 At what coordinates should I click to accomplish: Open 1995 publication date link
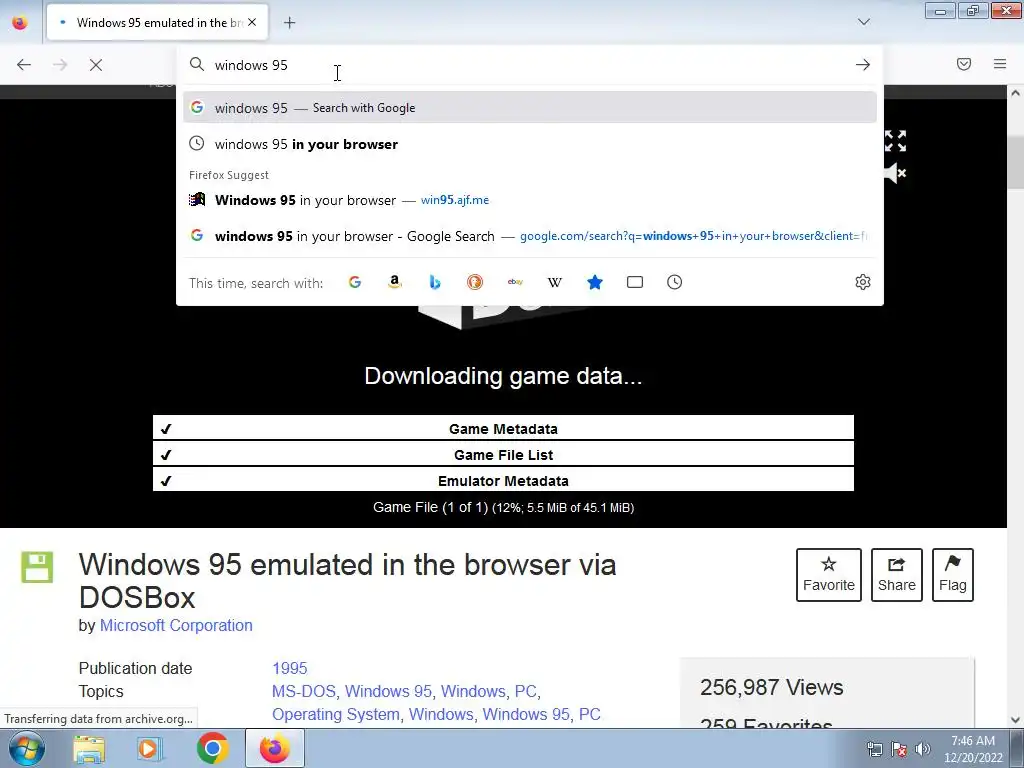point(289,668)
